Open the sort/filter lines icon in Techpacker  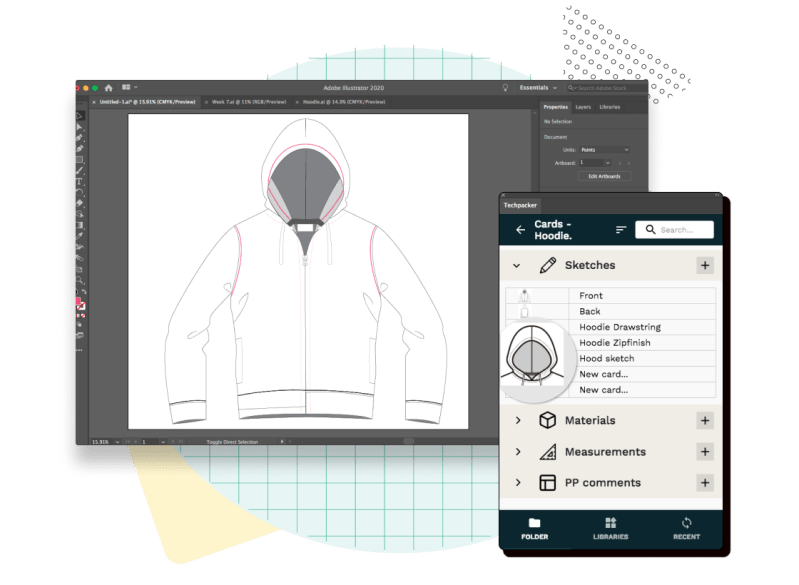[x=621, y=230]
